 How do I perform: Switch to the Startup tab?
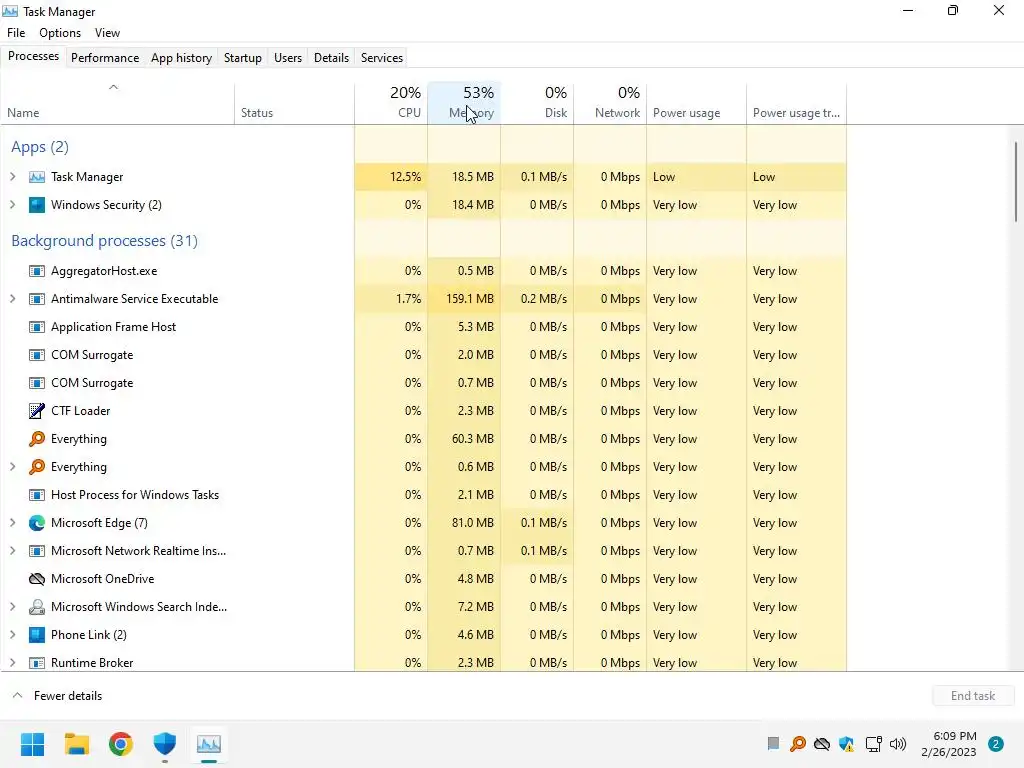pyautogui.click(x=242, y=57)
